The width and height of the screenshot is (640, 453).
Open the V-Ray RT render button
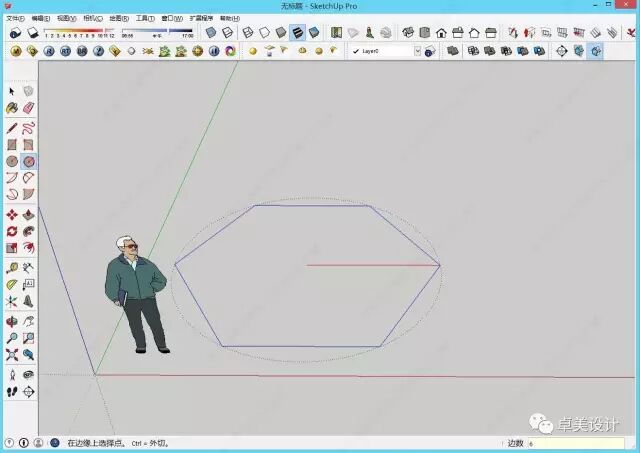pyautogui.click(x=65, y=51)
